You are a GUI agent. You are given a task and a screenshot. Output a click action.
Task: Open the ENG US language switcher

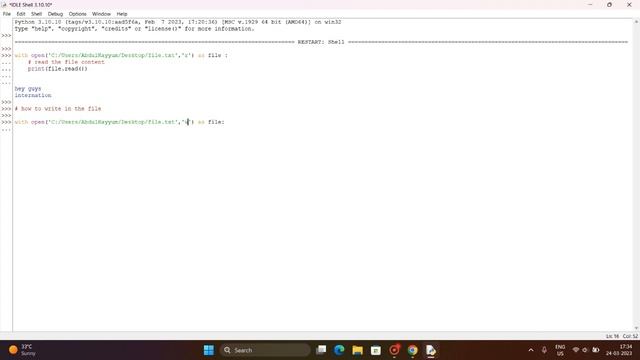click(x=560, y=350)
